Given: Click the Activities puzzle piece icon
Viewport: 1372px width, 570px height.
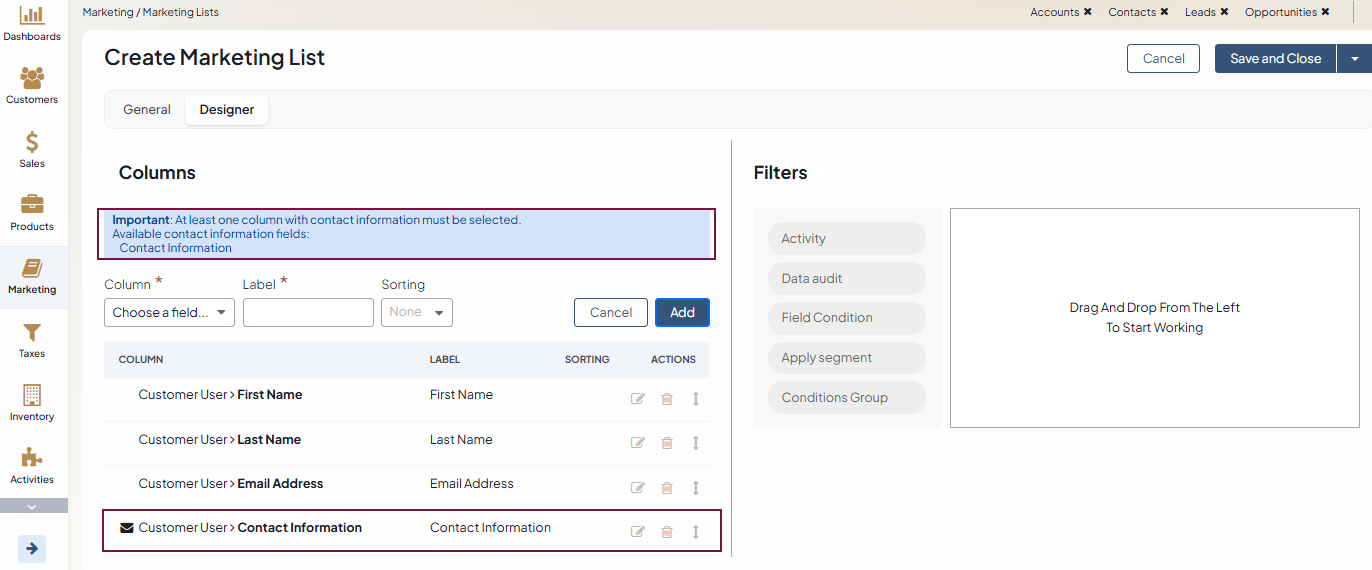Looking at the screenshot, I should [32, 458].
